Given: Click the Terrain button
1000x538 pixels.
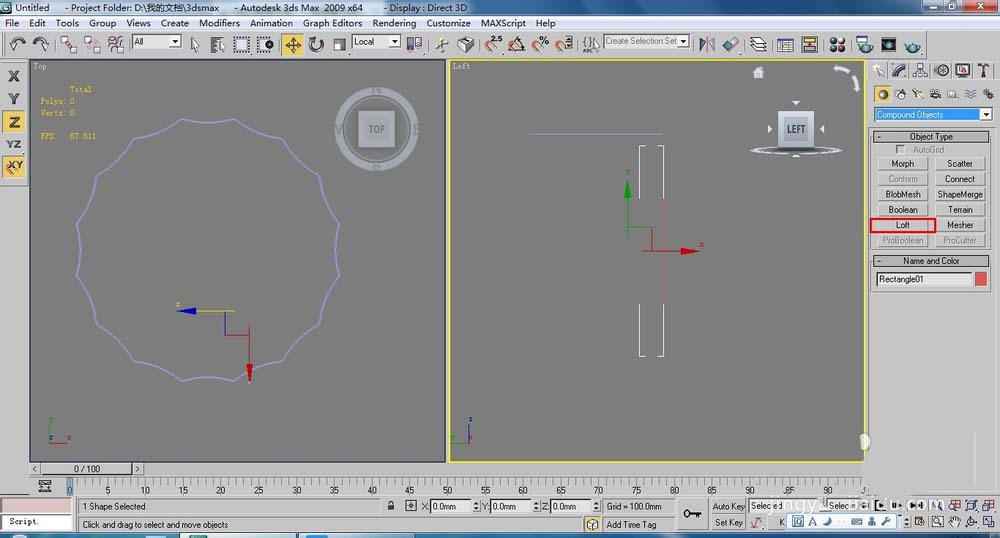Looking at the screenshot, I should [x=960, y=210].
